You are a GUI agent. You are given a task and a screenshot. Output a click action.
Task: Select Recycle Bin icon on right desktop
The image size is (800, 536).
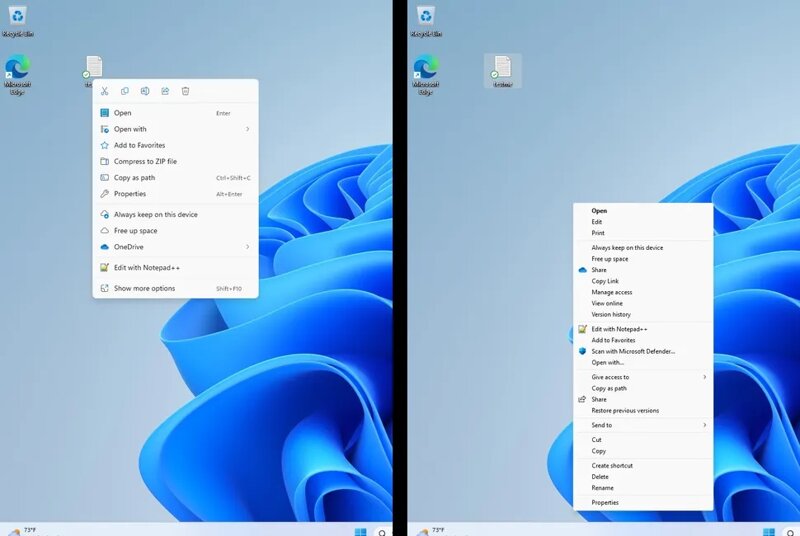point(426,21)
